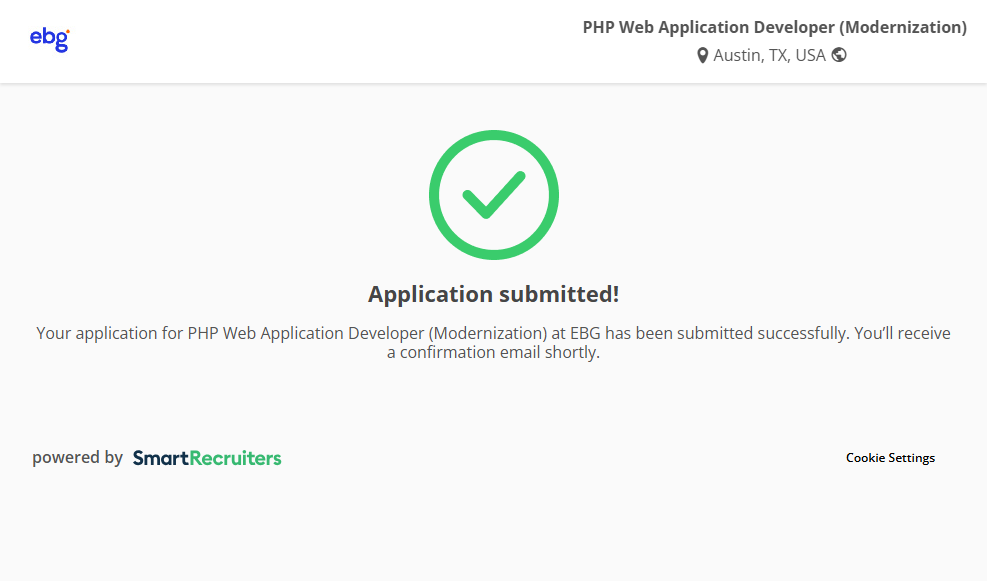Click the Application submitted! heading
The image size is (987, 581).
coord(493,294)
